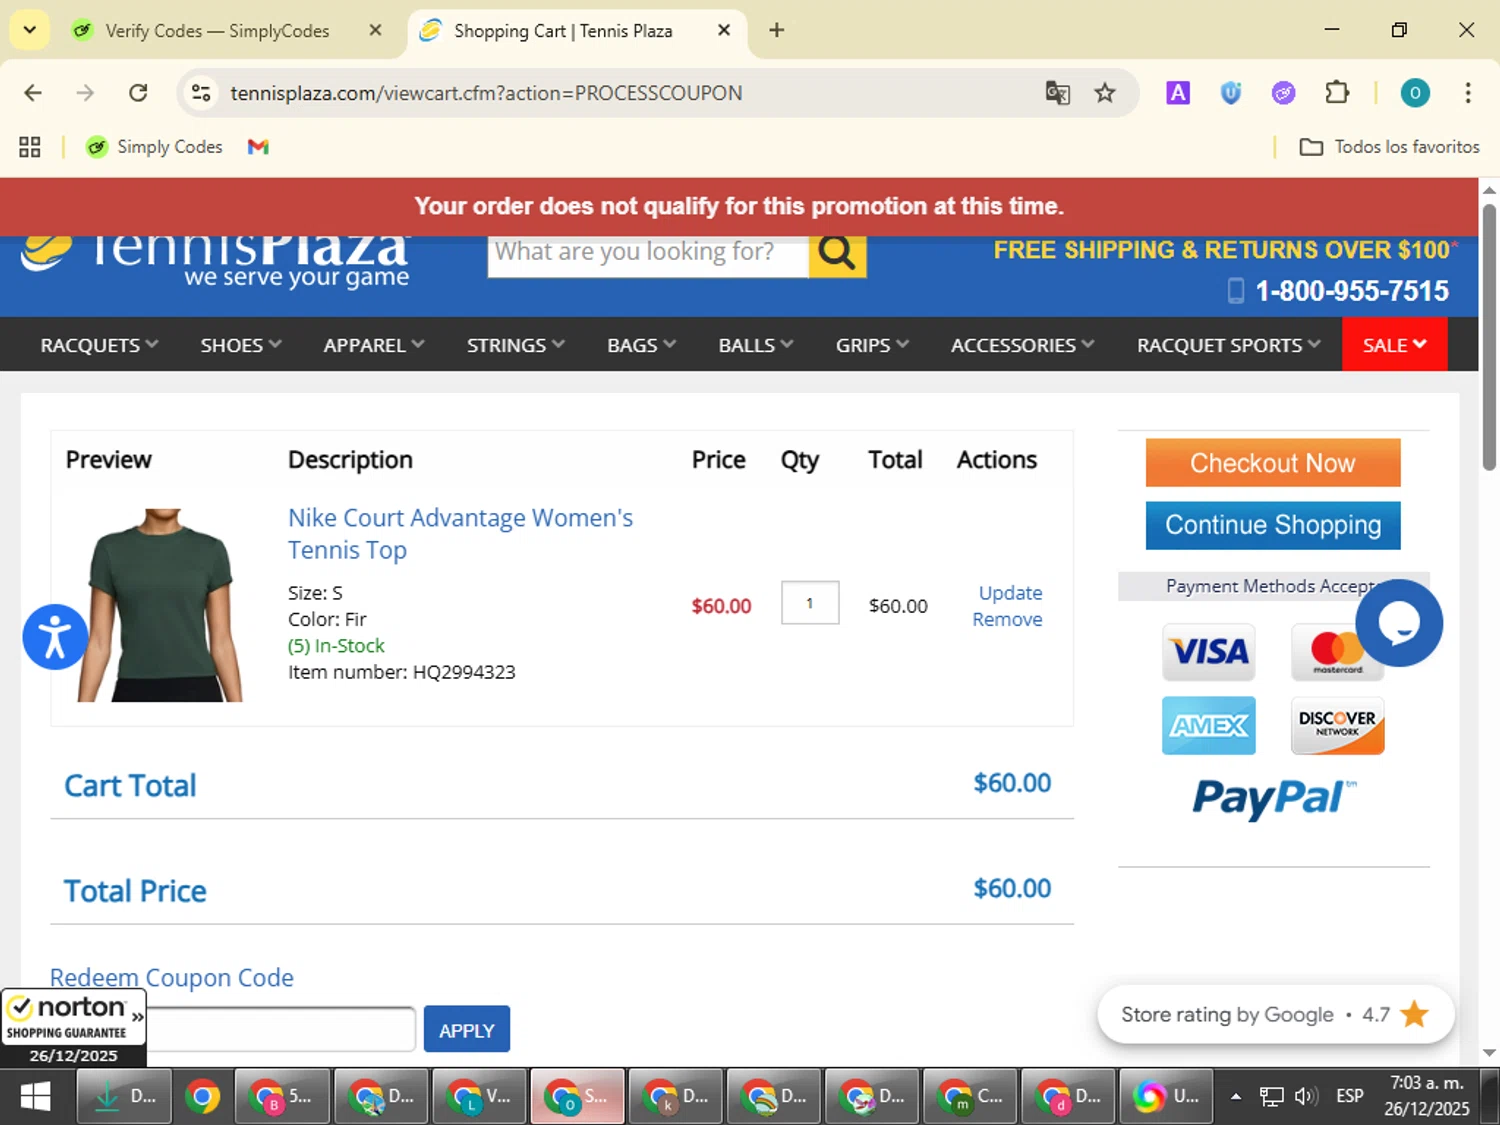1500x1125 pixels.
Task: Click the PayPal logo
Action: pyautogui.click(x=1274, y=798)
